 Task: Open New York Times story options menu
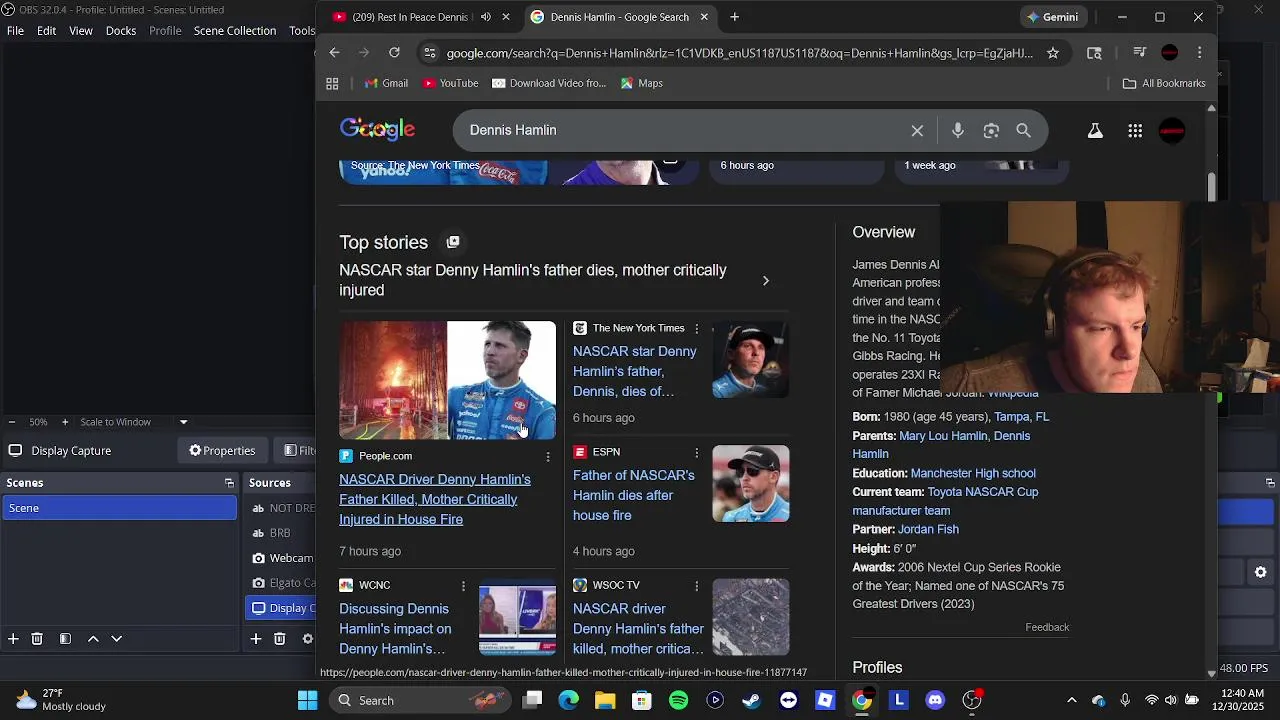[x=697, y=329]
